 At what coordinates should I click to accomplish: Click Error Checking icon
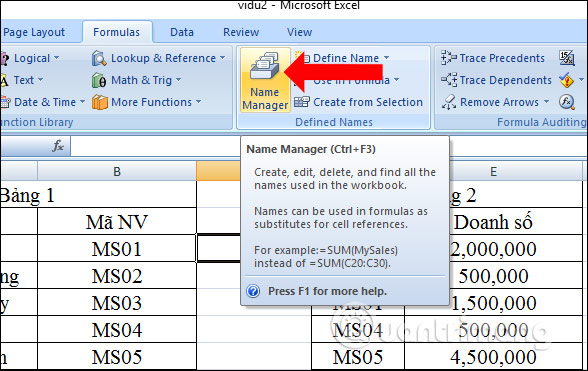point(566,80)
